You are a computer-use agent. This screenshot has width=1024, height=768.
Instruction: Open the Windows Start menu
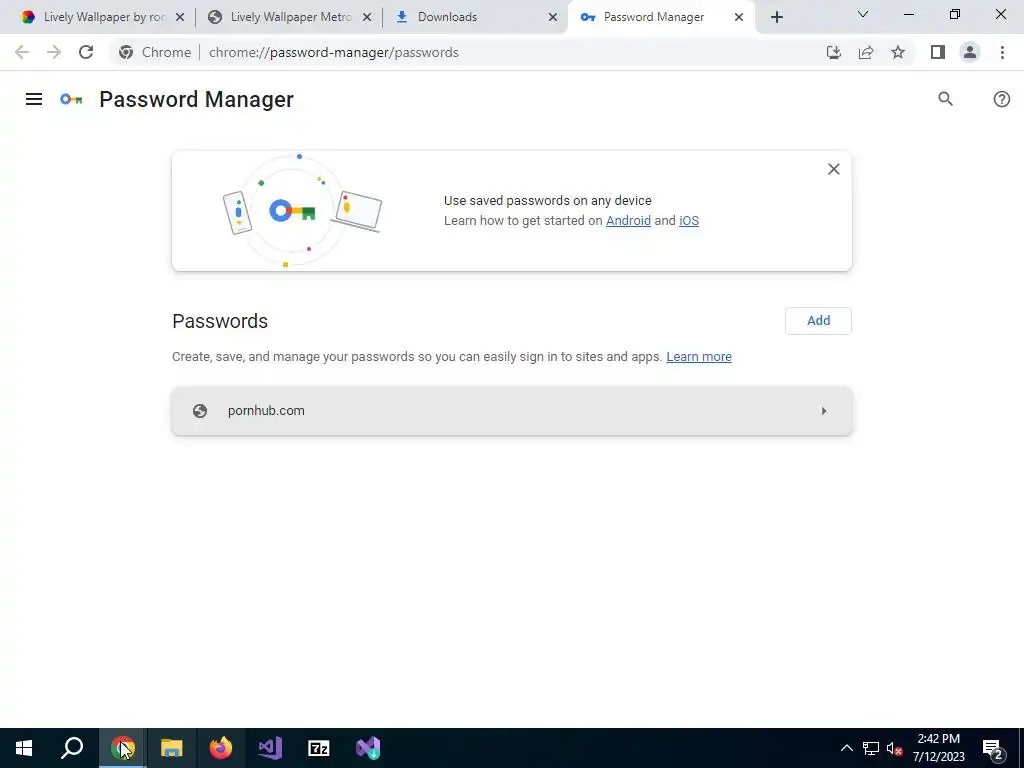24,748
